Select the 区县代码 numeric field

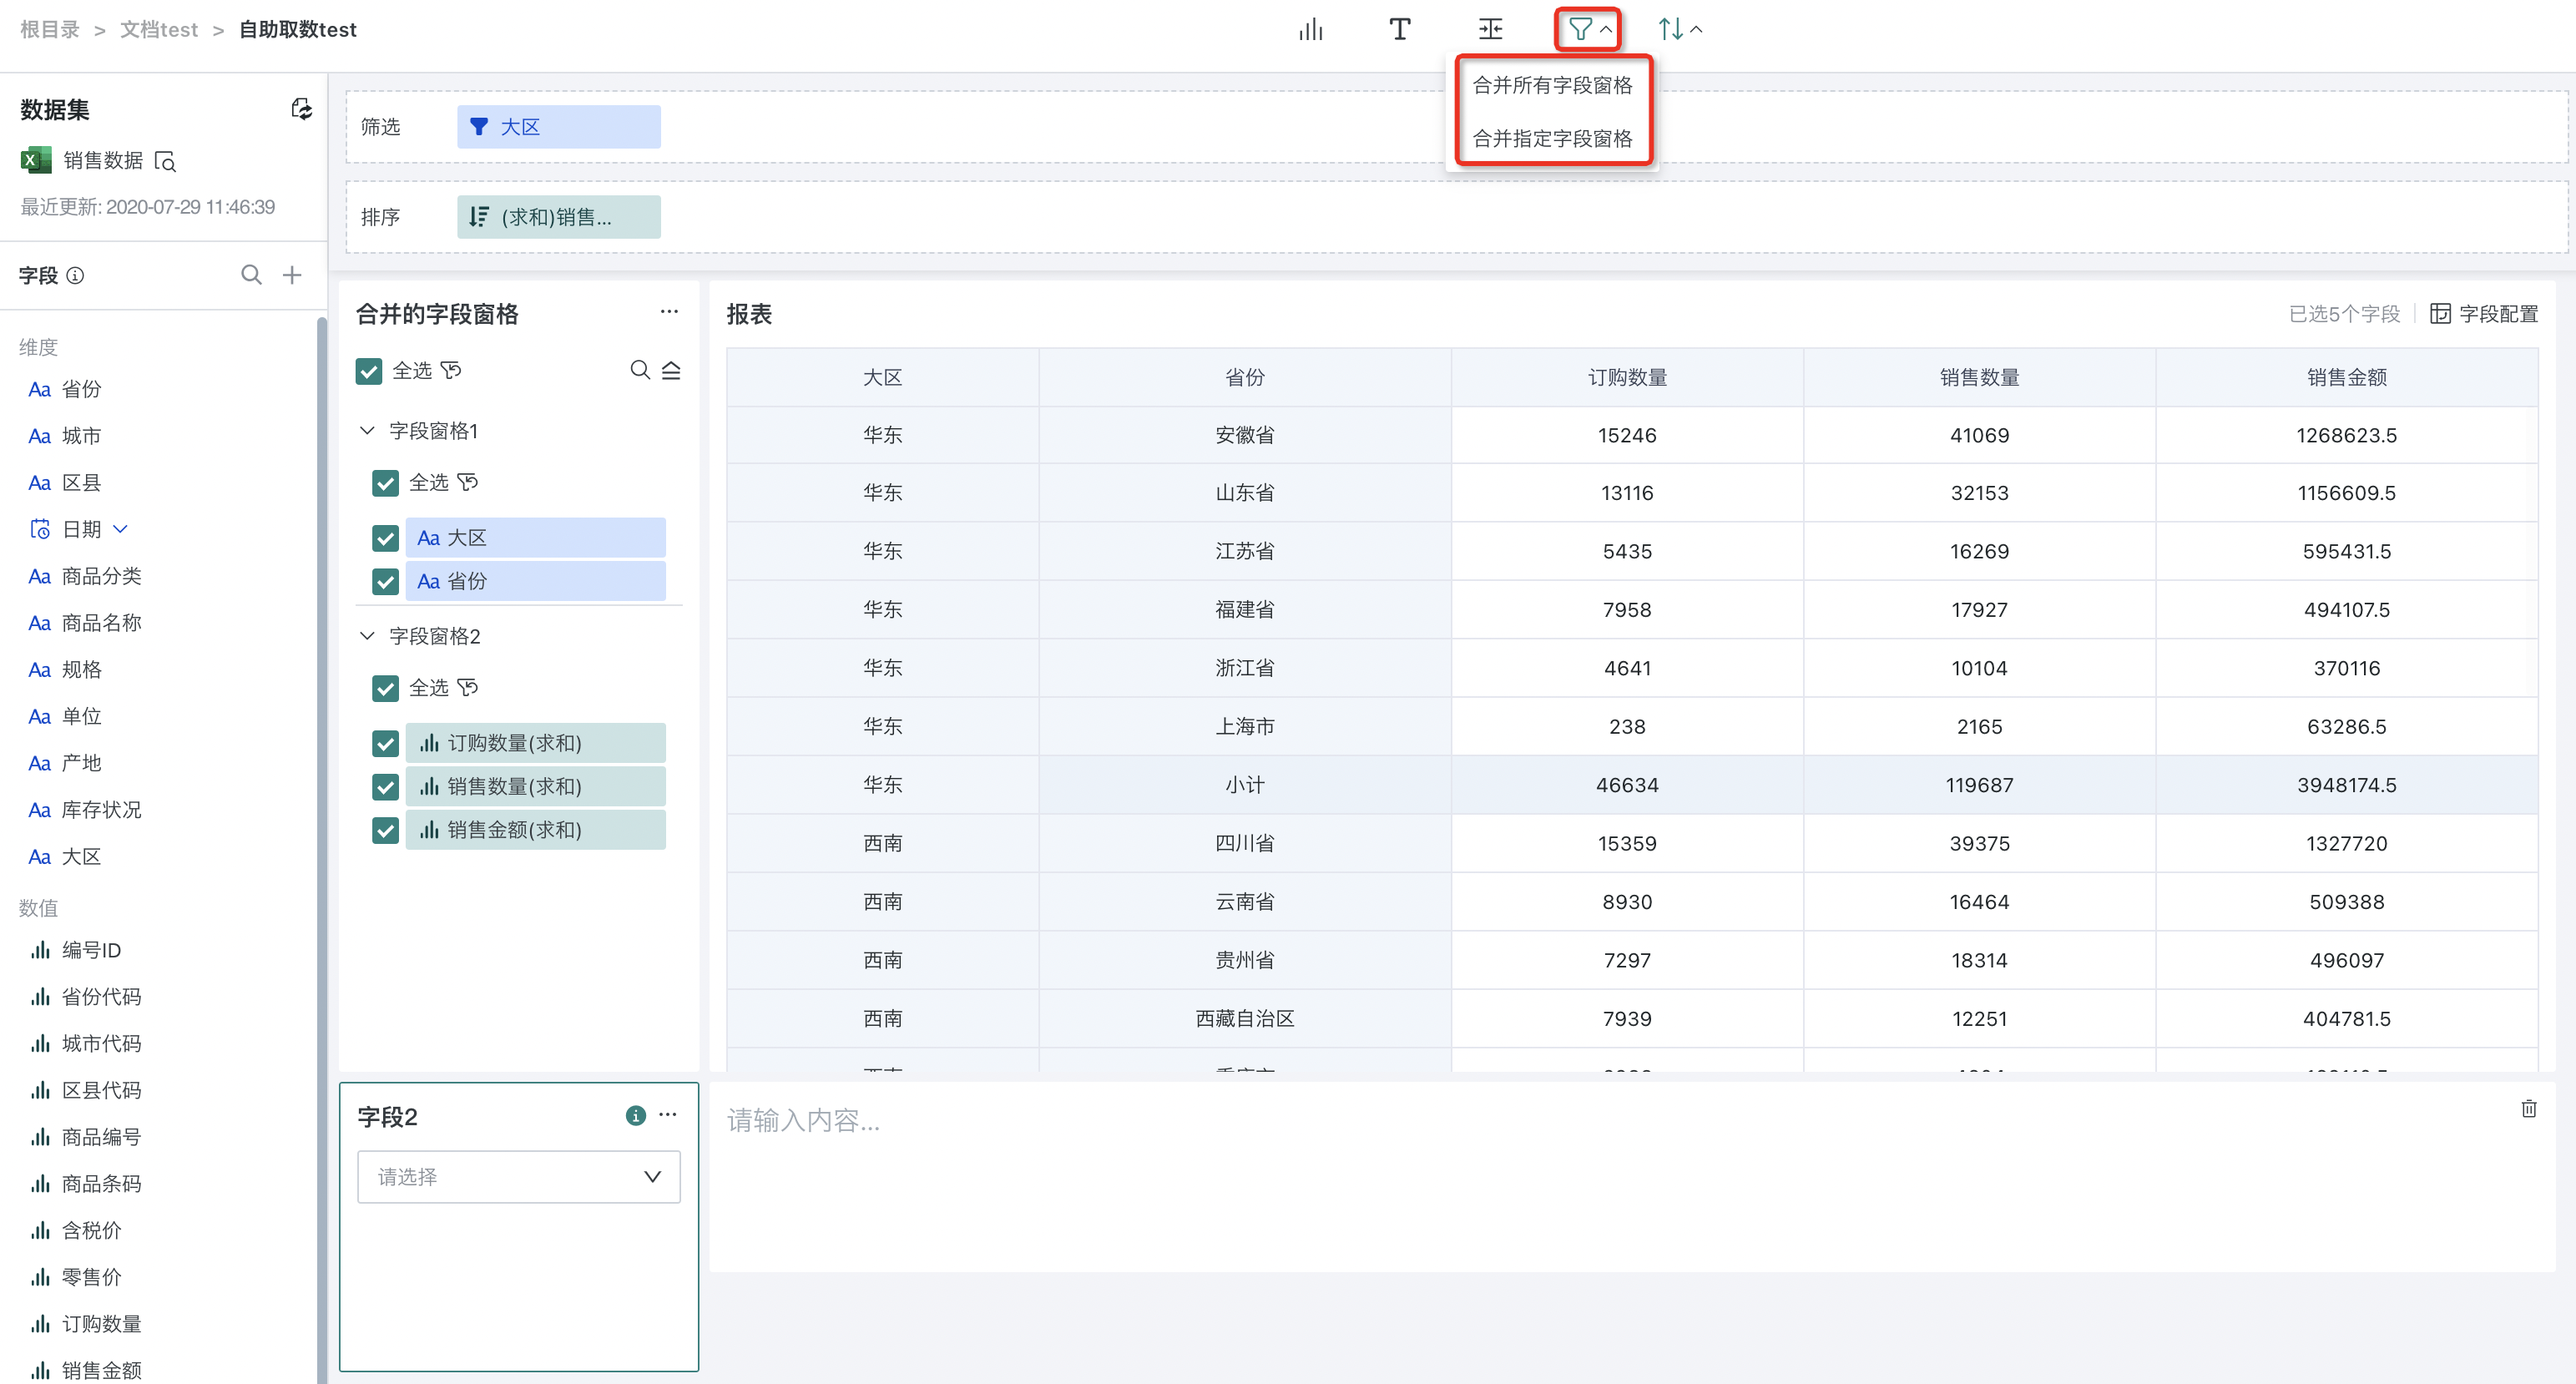(101, 1090)
